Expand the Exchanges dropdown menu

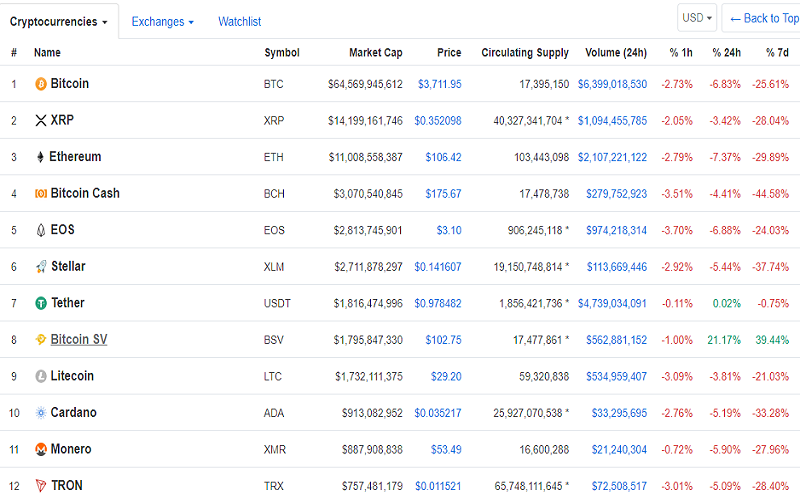pyautogui.click(x=162, y=22)
